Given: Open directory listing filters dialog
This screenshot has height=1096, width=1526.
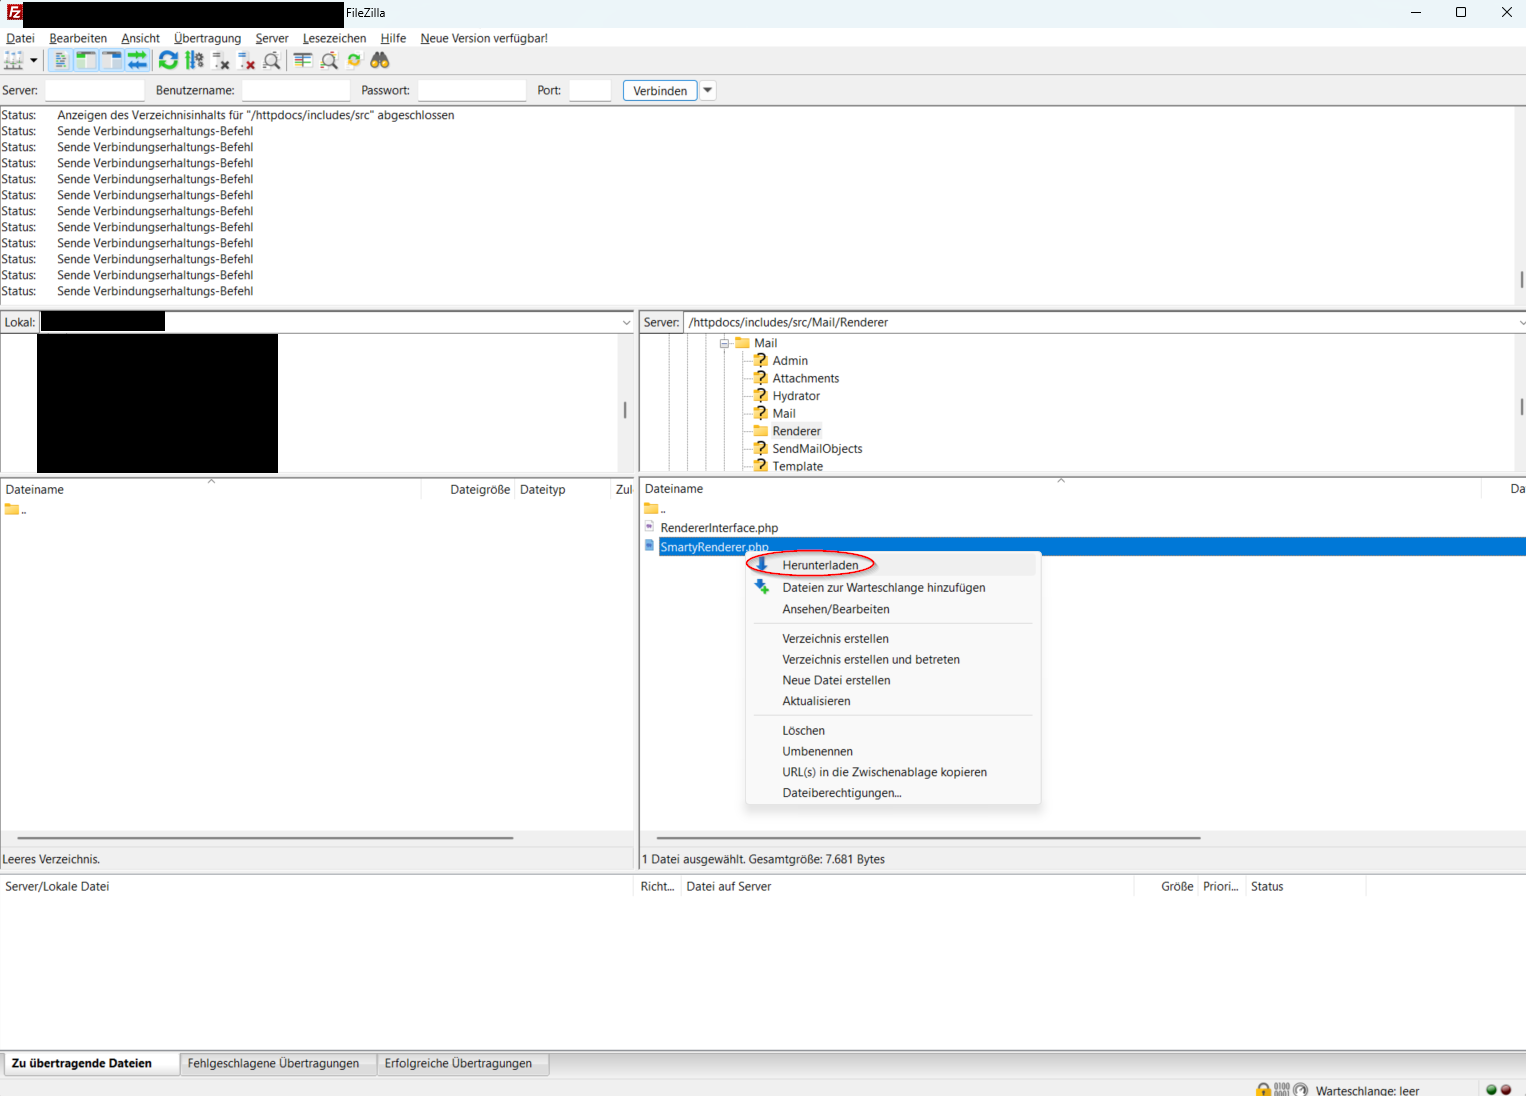Looking at the screenshot, I should click(x=303, y=61).
